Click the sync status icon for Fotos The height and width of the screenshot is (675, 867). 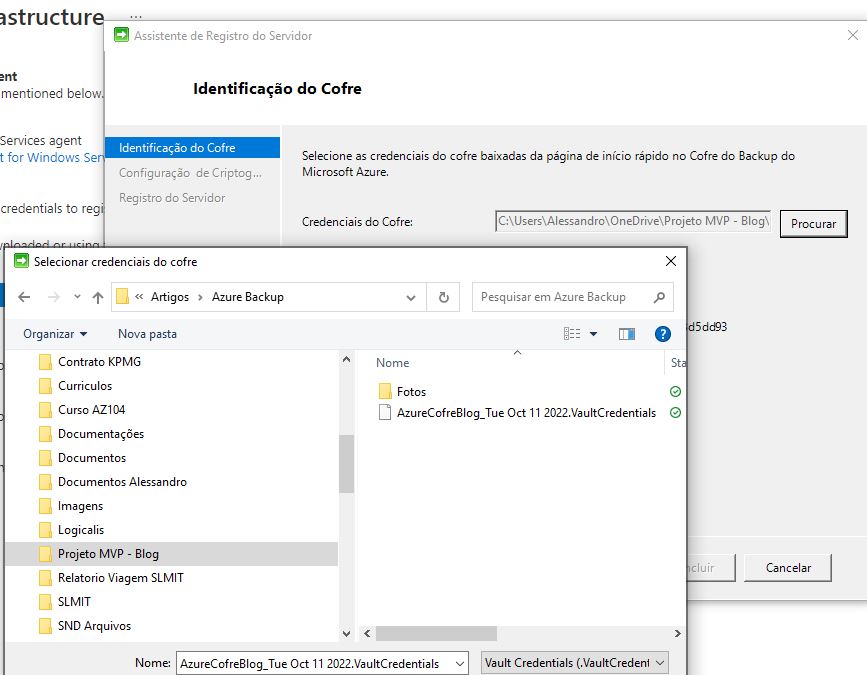(x=675, y=391)
